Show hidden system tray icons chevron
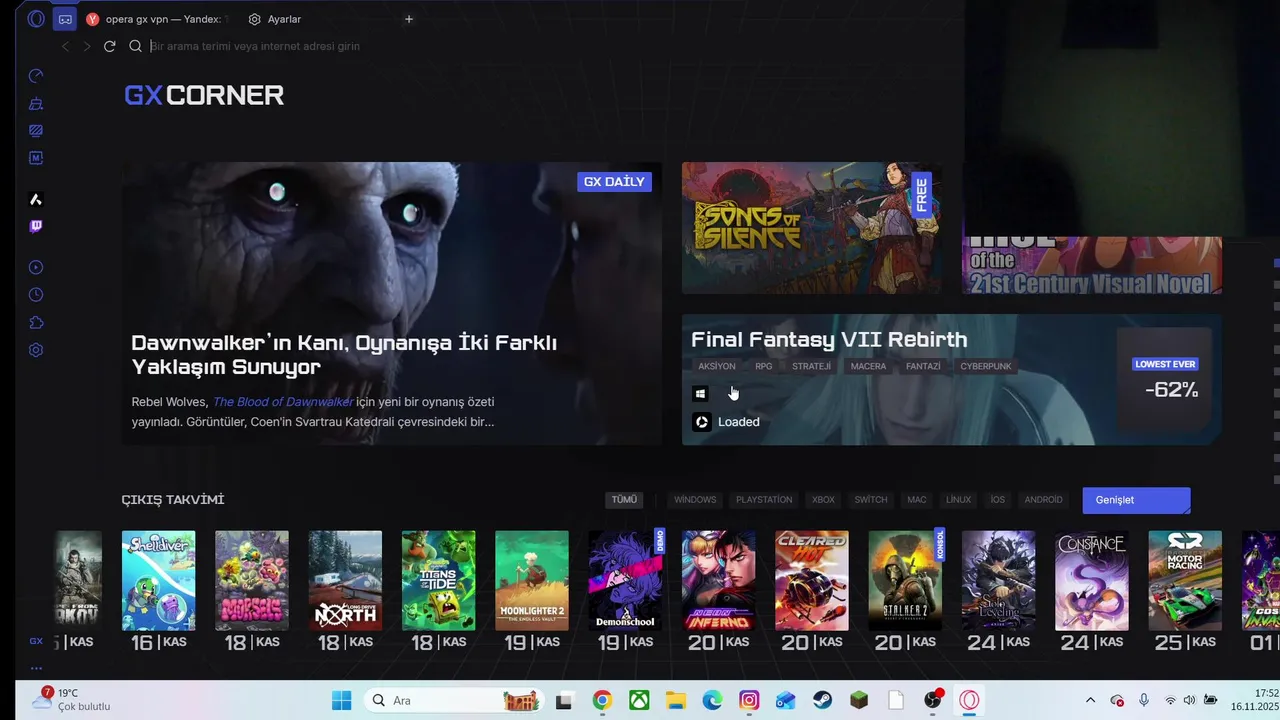 [1090, 700]
